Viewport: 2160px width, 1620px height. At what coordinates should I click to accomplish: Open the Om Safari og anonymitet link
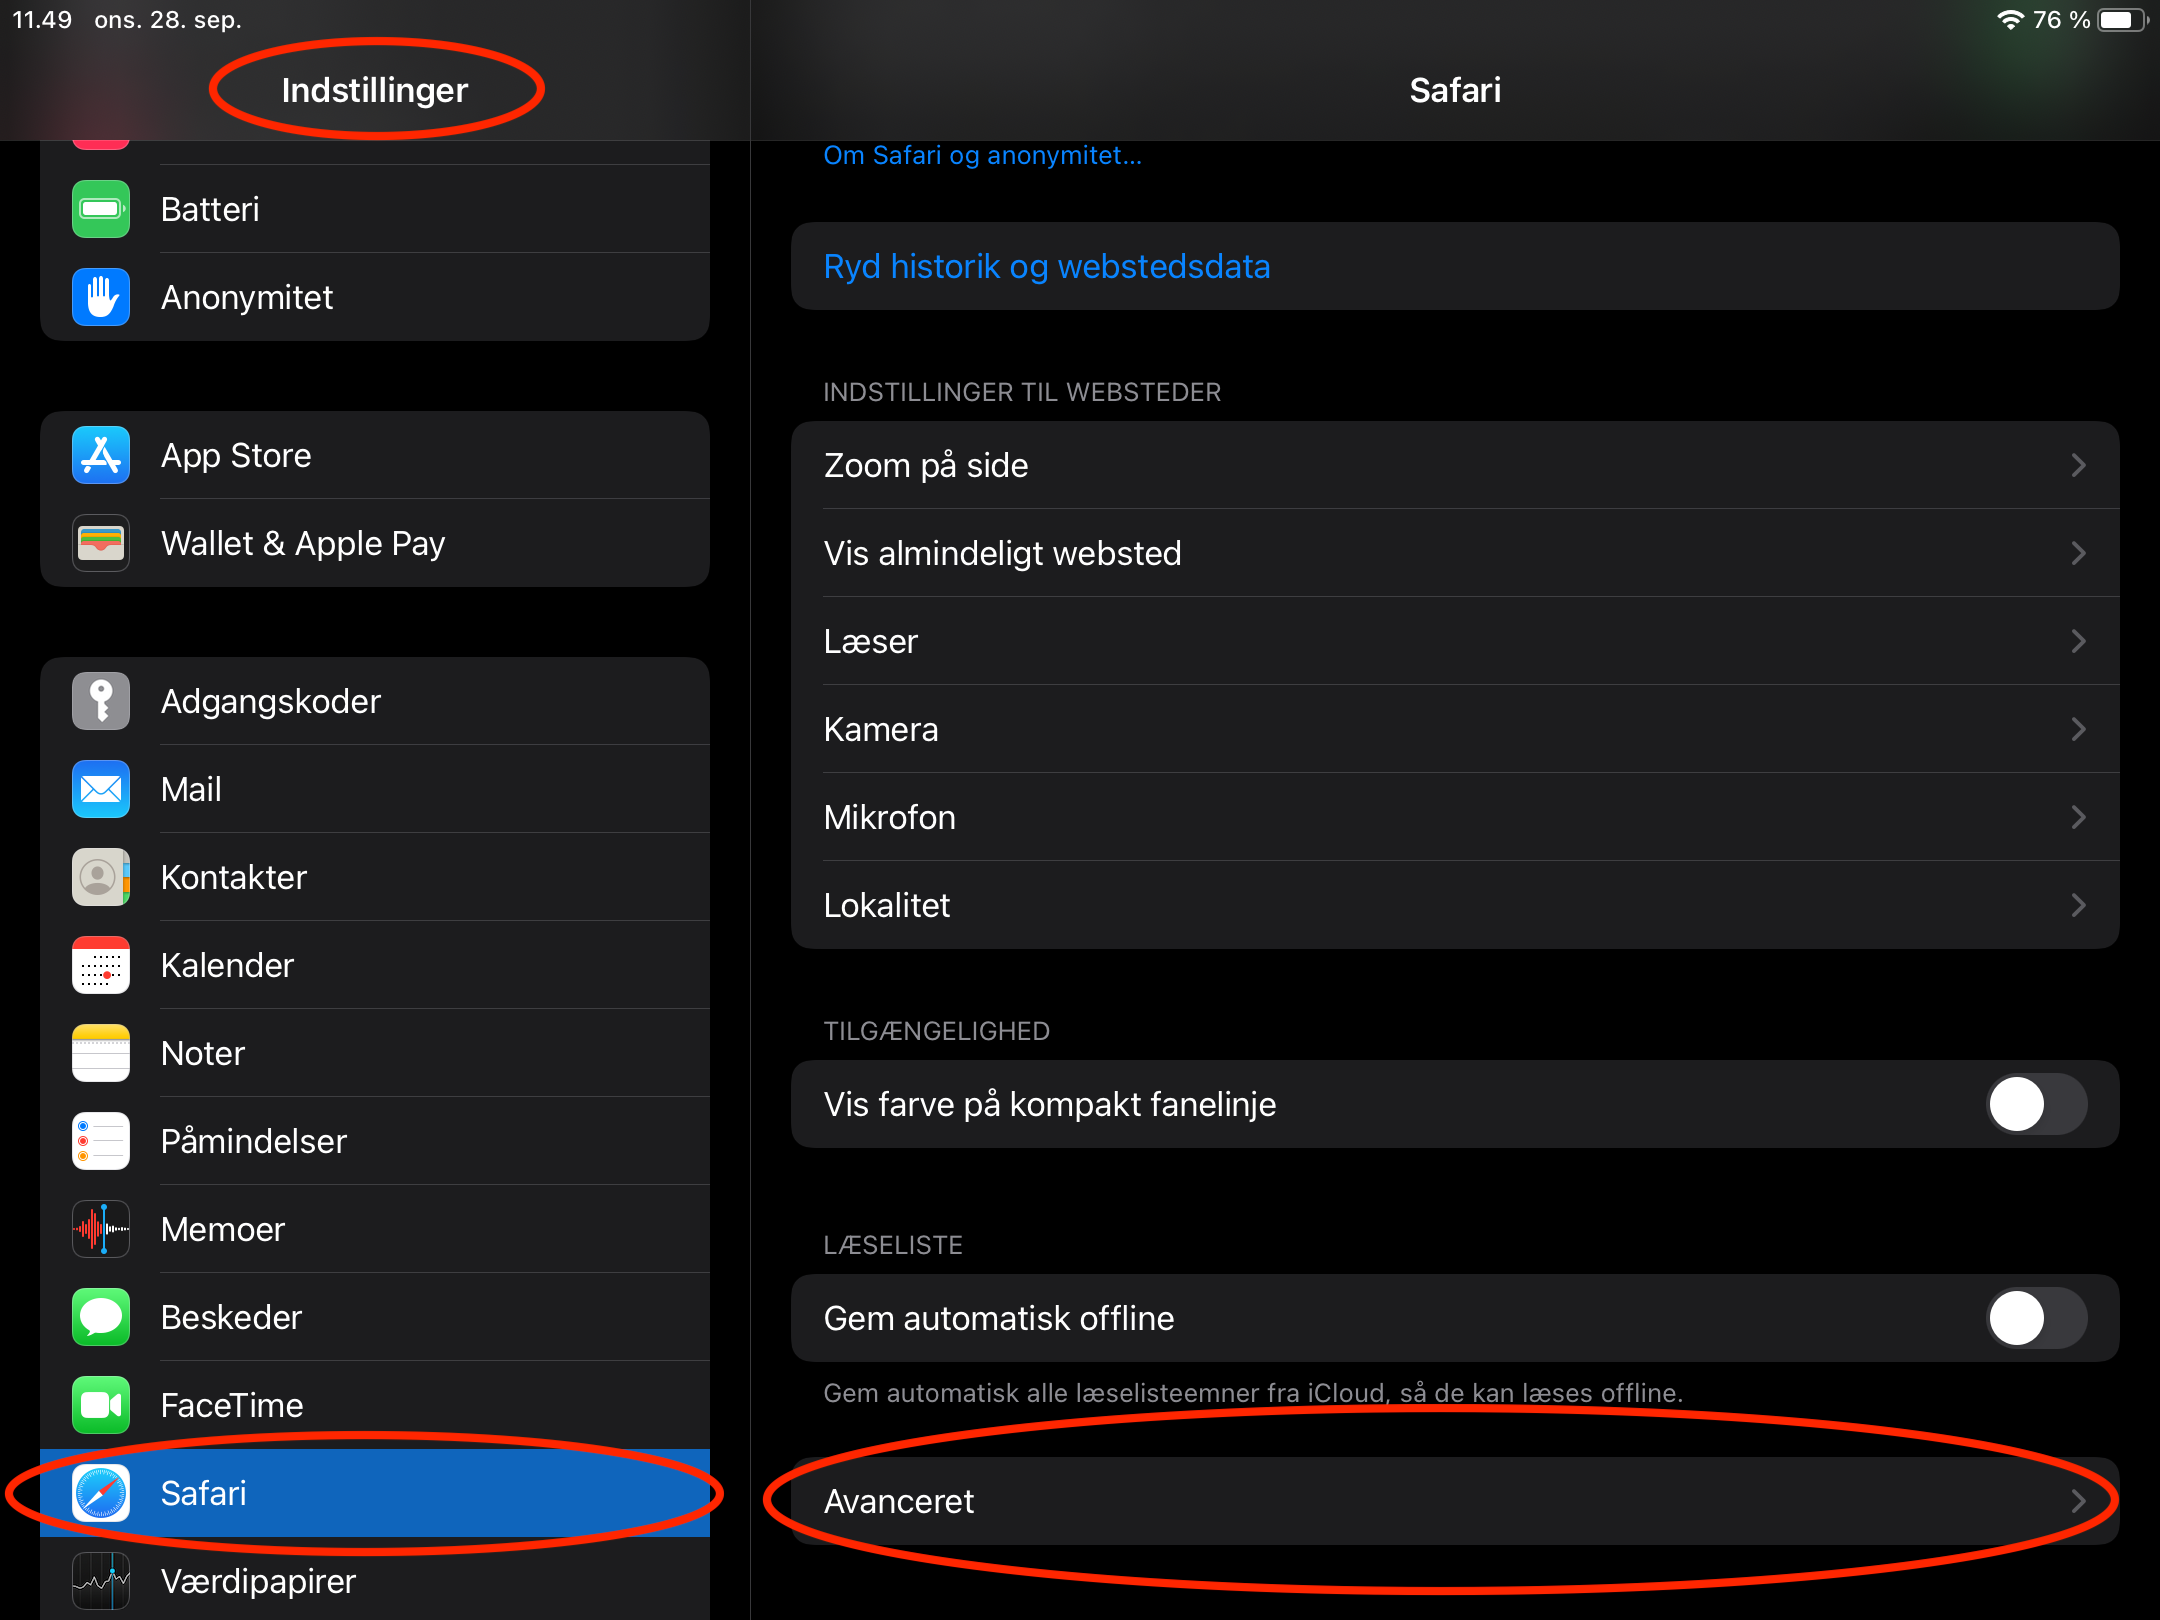[x=982, y=155]
